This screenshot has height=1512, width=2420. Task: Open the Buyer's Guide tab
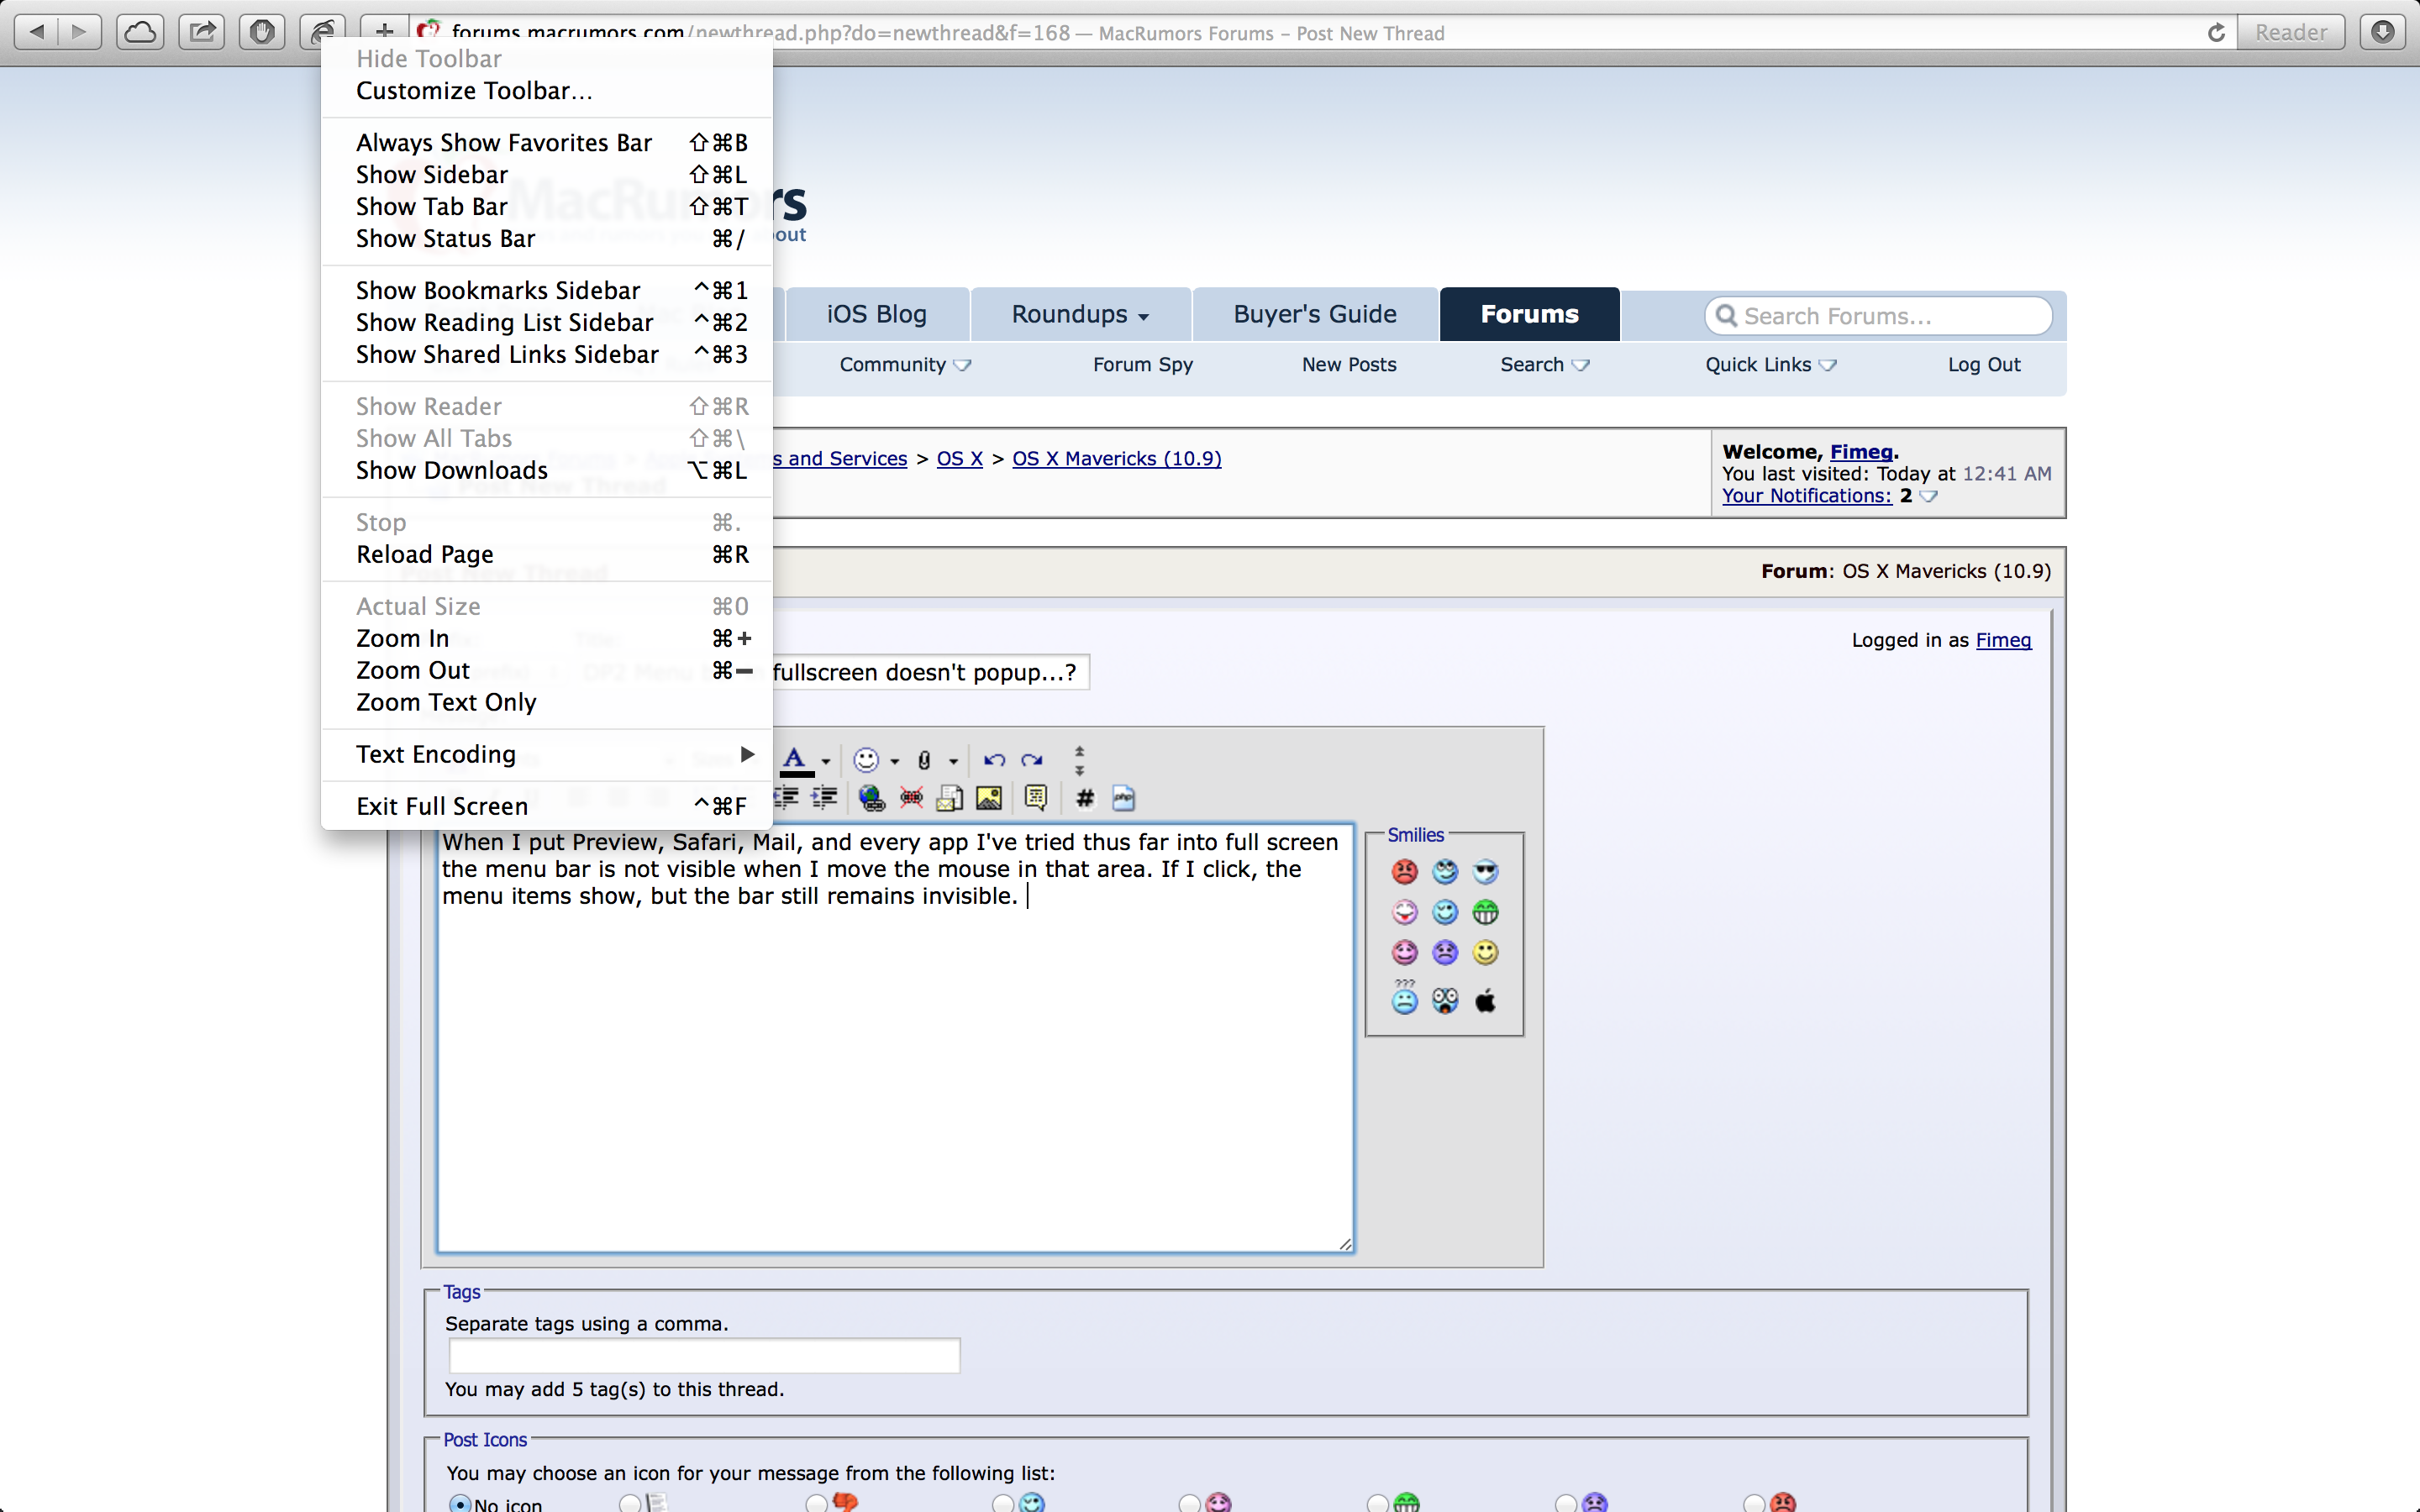(x=1315, y=314)
